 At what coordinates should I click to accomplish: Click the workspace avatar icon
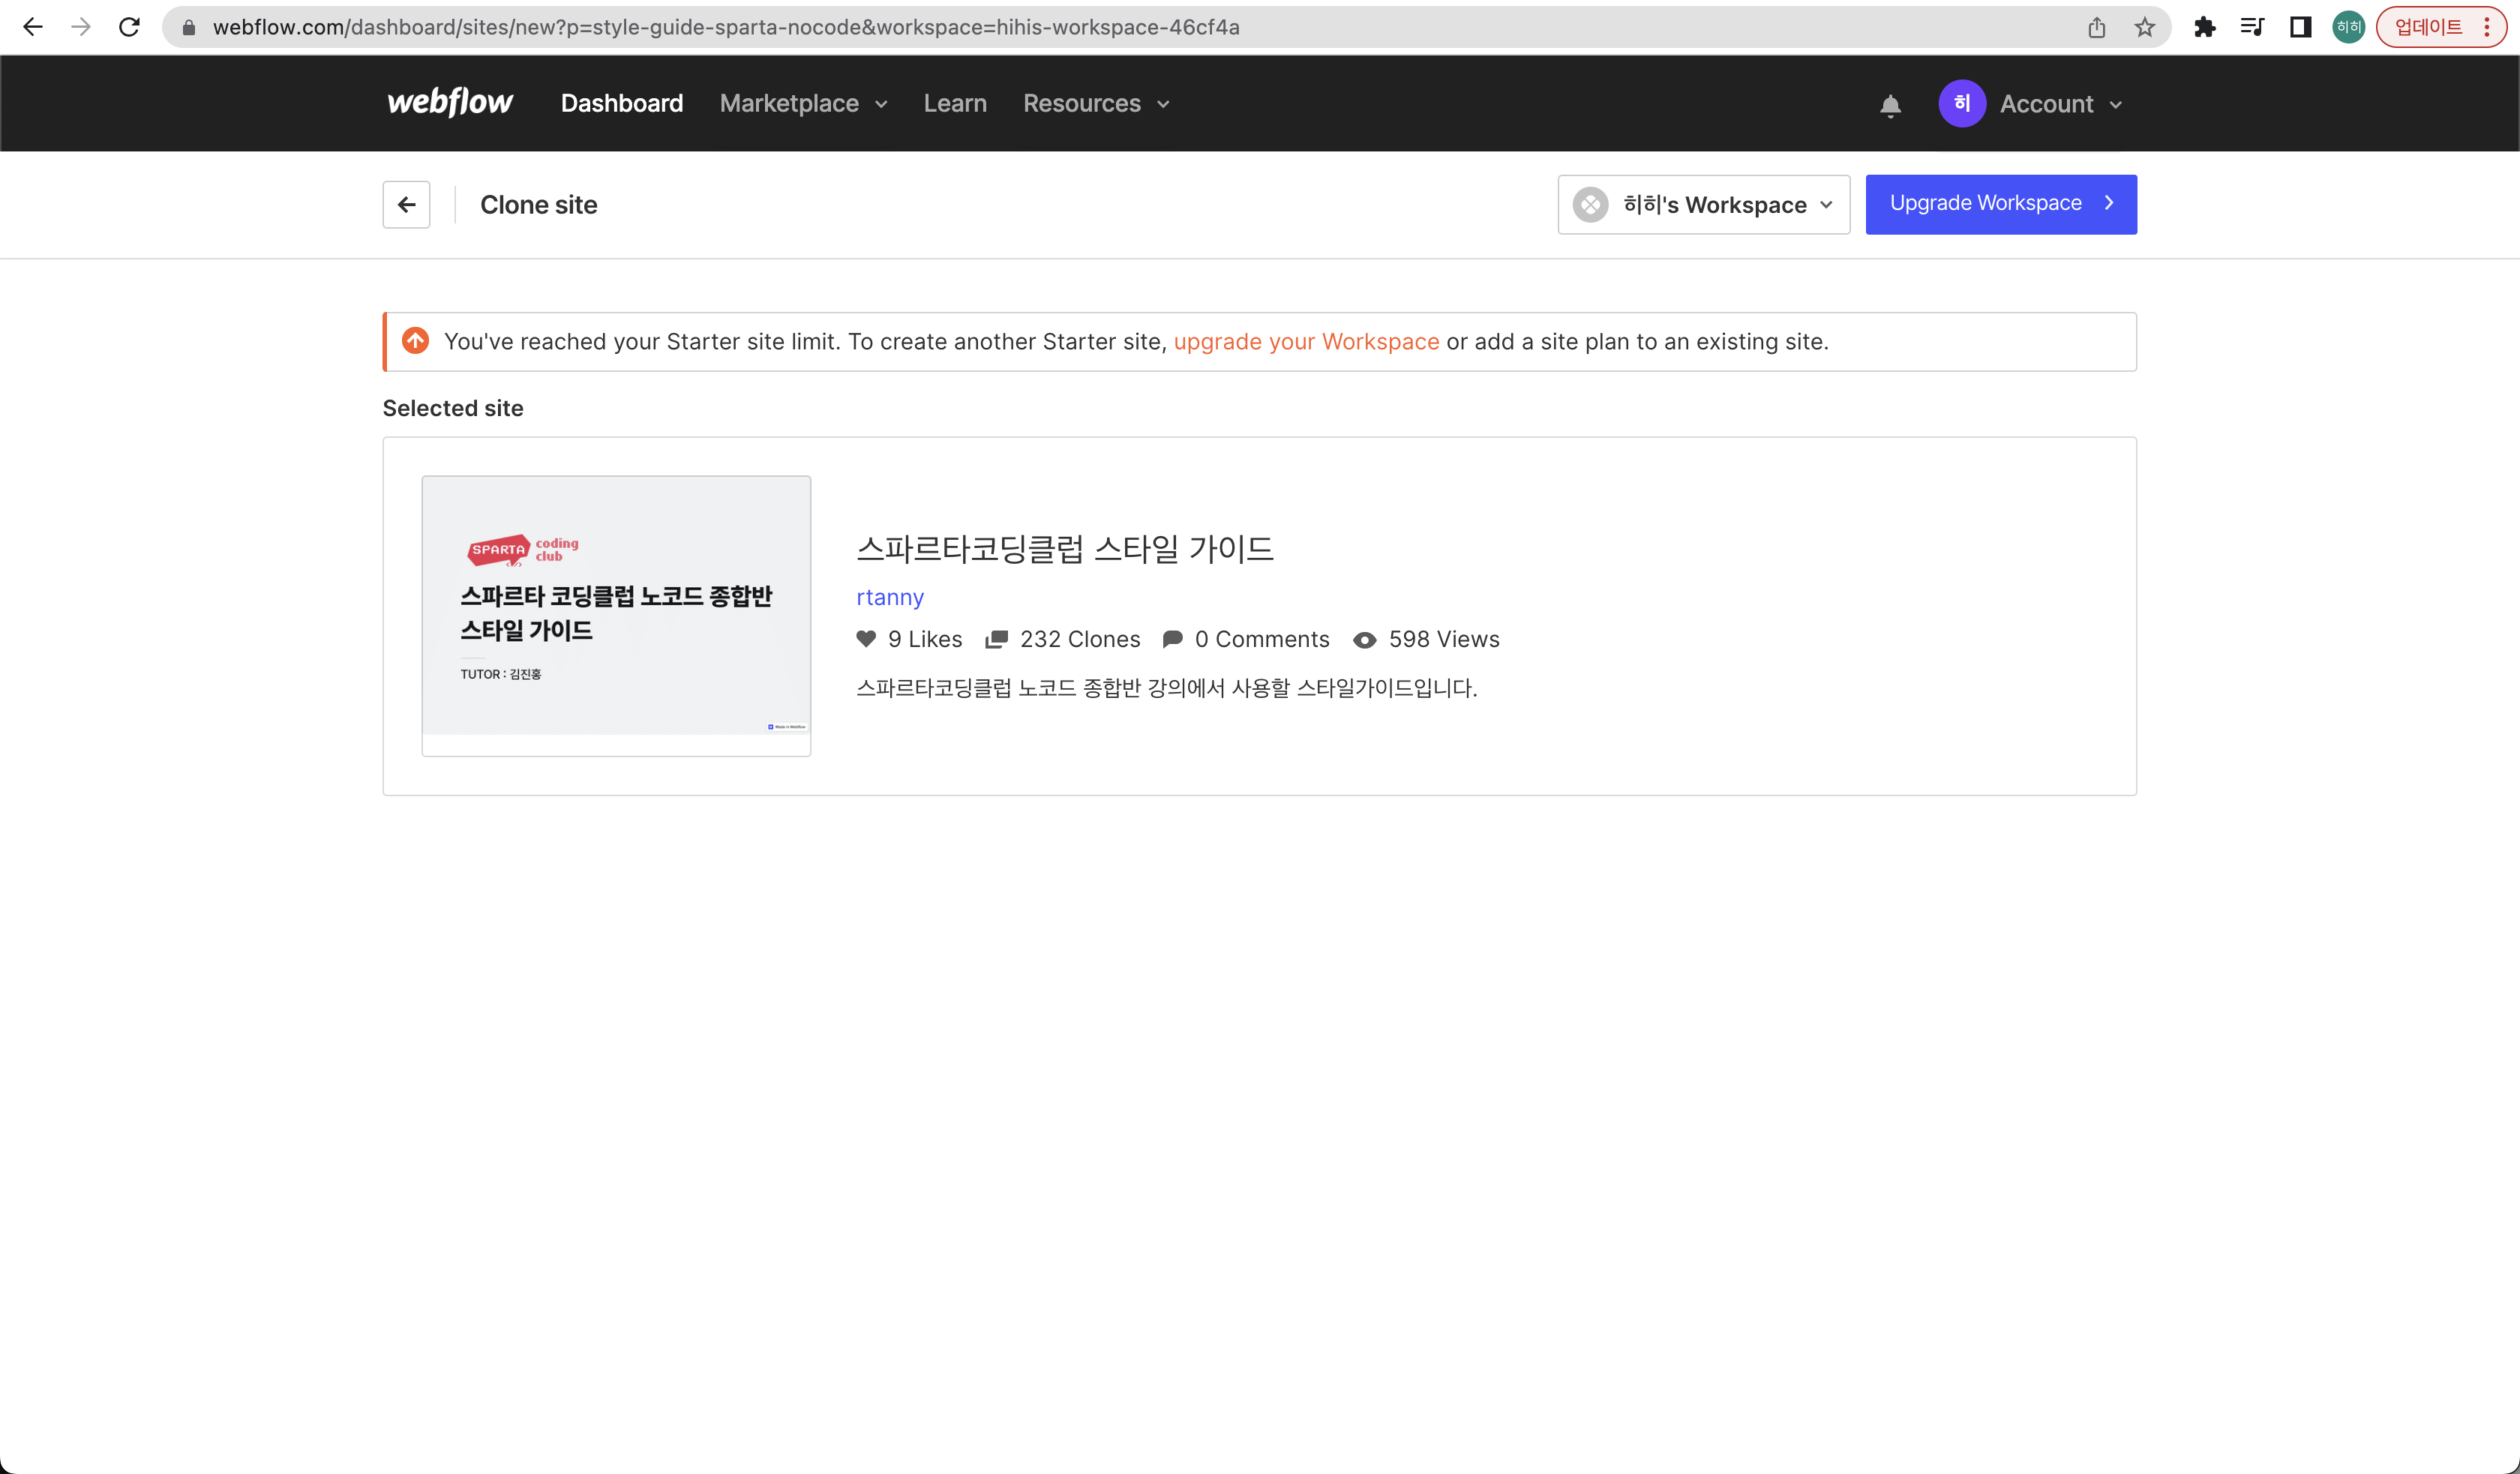tap(1590, 204)
